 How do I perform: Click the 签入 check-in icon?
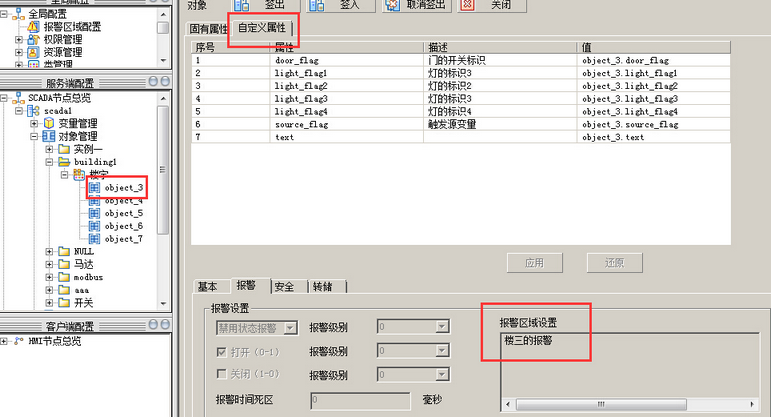(317, 5)
